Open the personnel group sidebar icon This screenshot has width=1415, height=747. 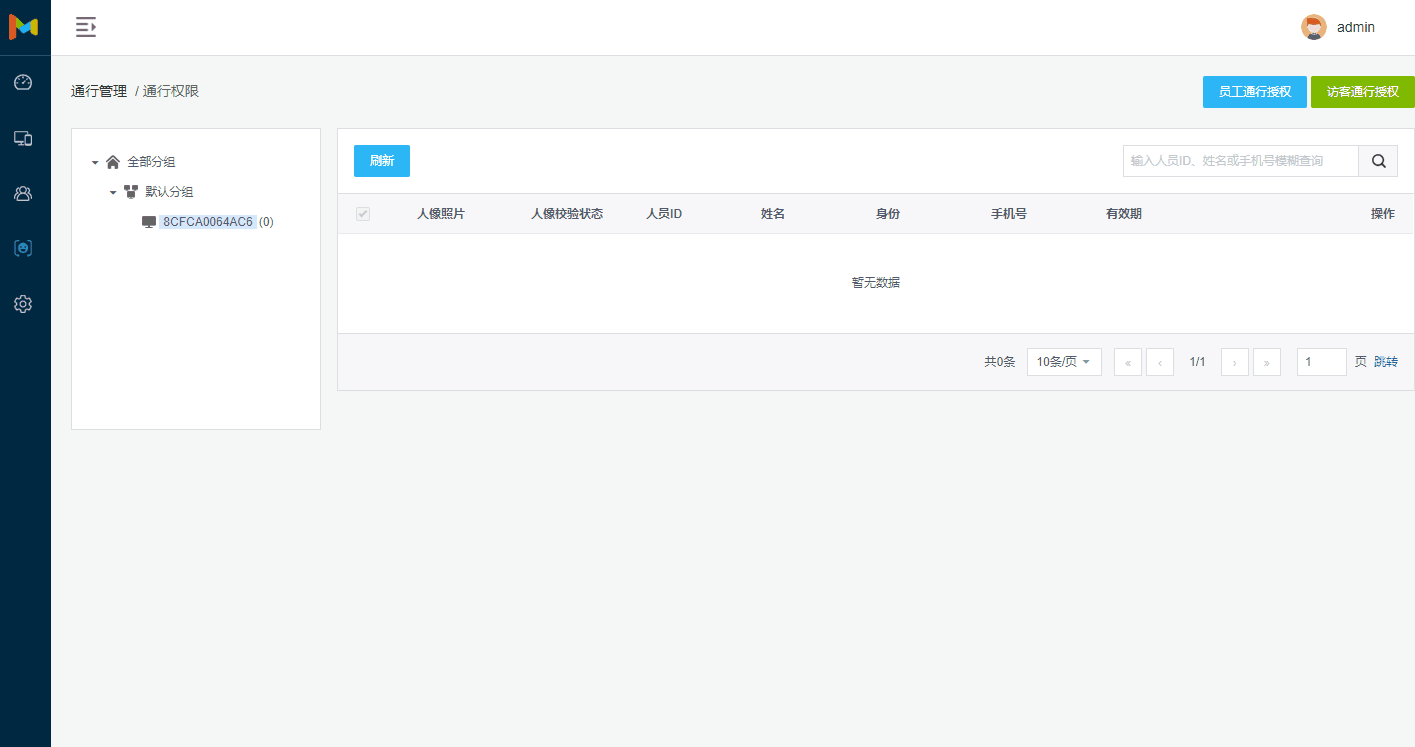click(23, 193)
